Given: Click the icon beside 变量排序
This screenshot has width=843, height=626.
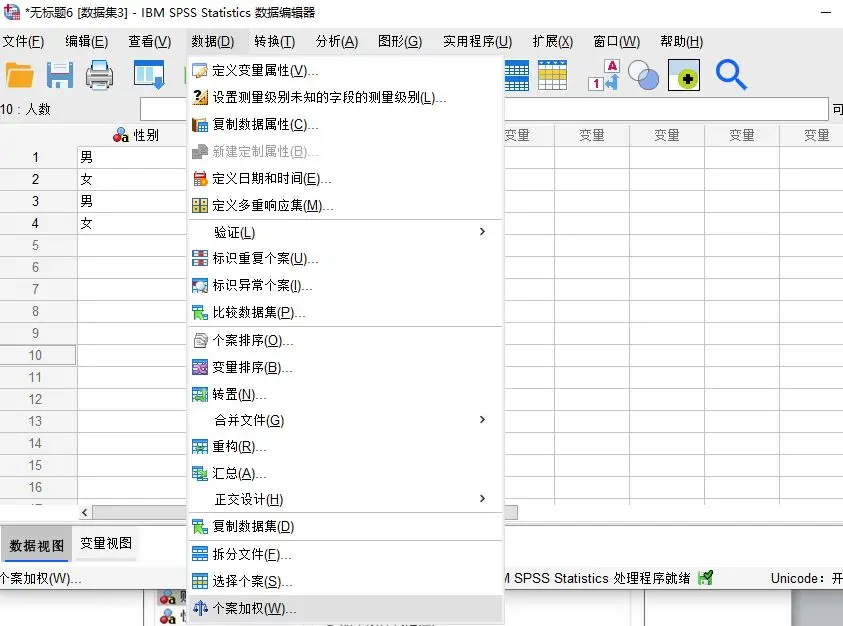Looking at the screenshot, I should coord(200,367).
